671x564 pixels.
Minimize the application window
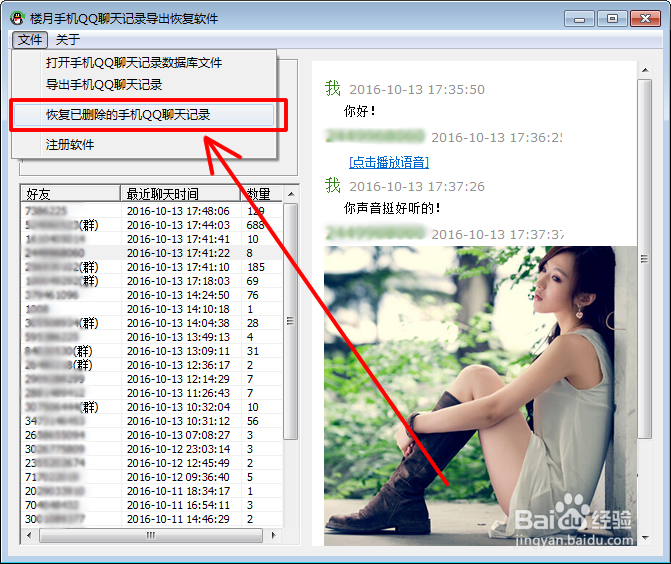(x=579, y=19)
